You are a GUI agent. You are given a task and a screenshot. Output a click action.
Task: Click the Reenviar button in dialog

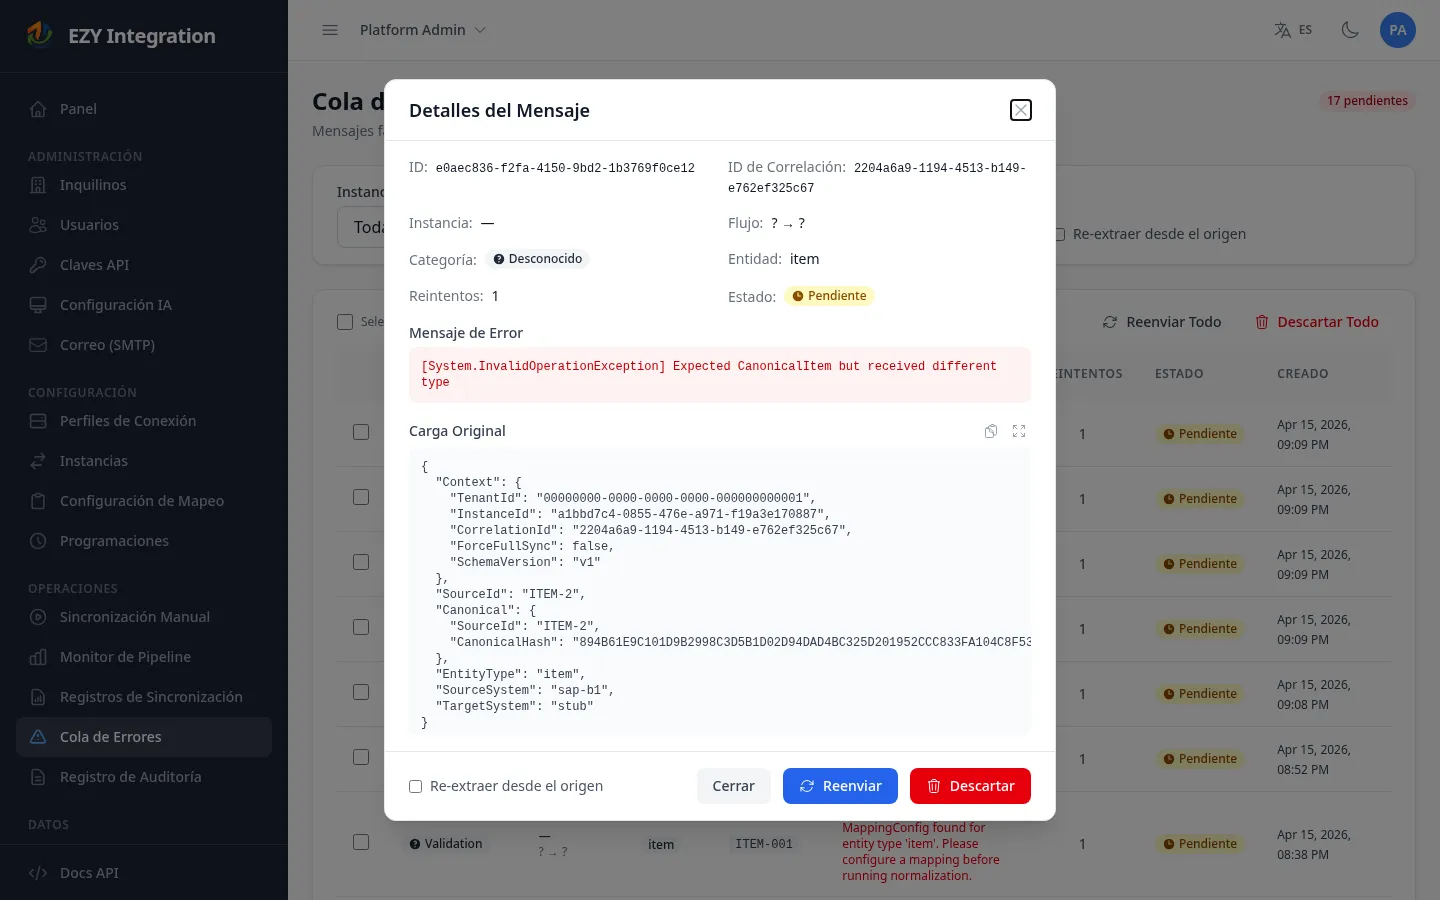point(840,786)
